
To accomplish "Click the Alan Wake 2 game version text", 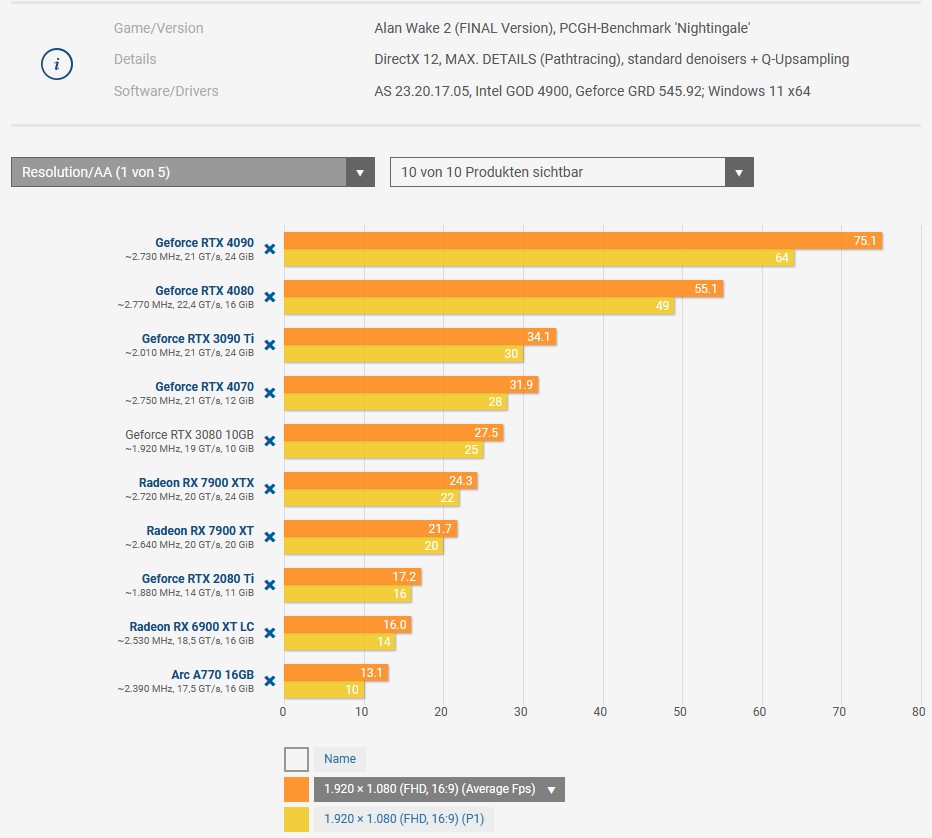I will pyautogui.click(x=562, y=28).
